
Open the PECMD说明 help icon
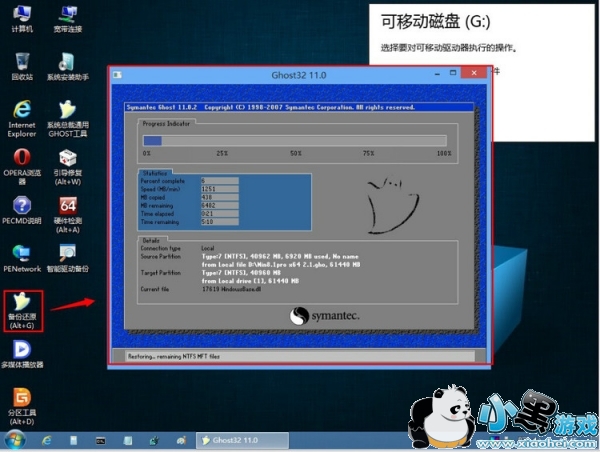[22, 210]
